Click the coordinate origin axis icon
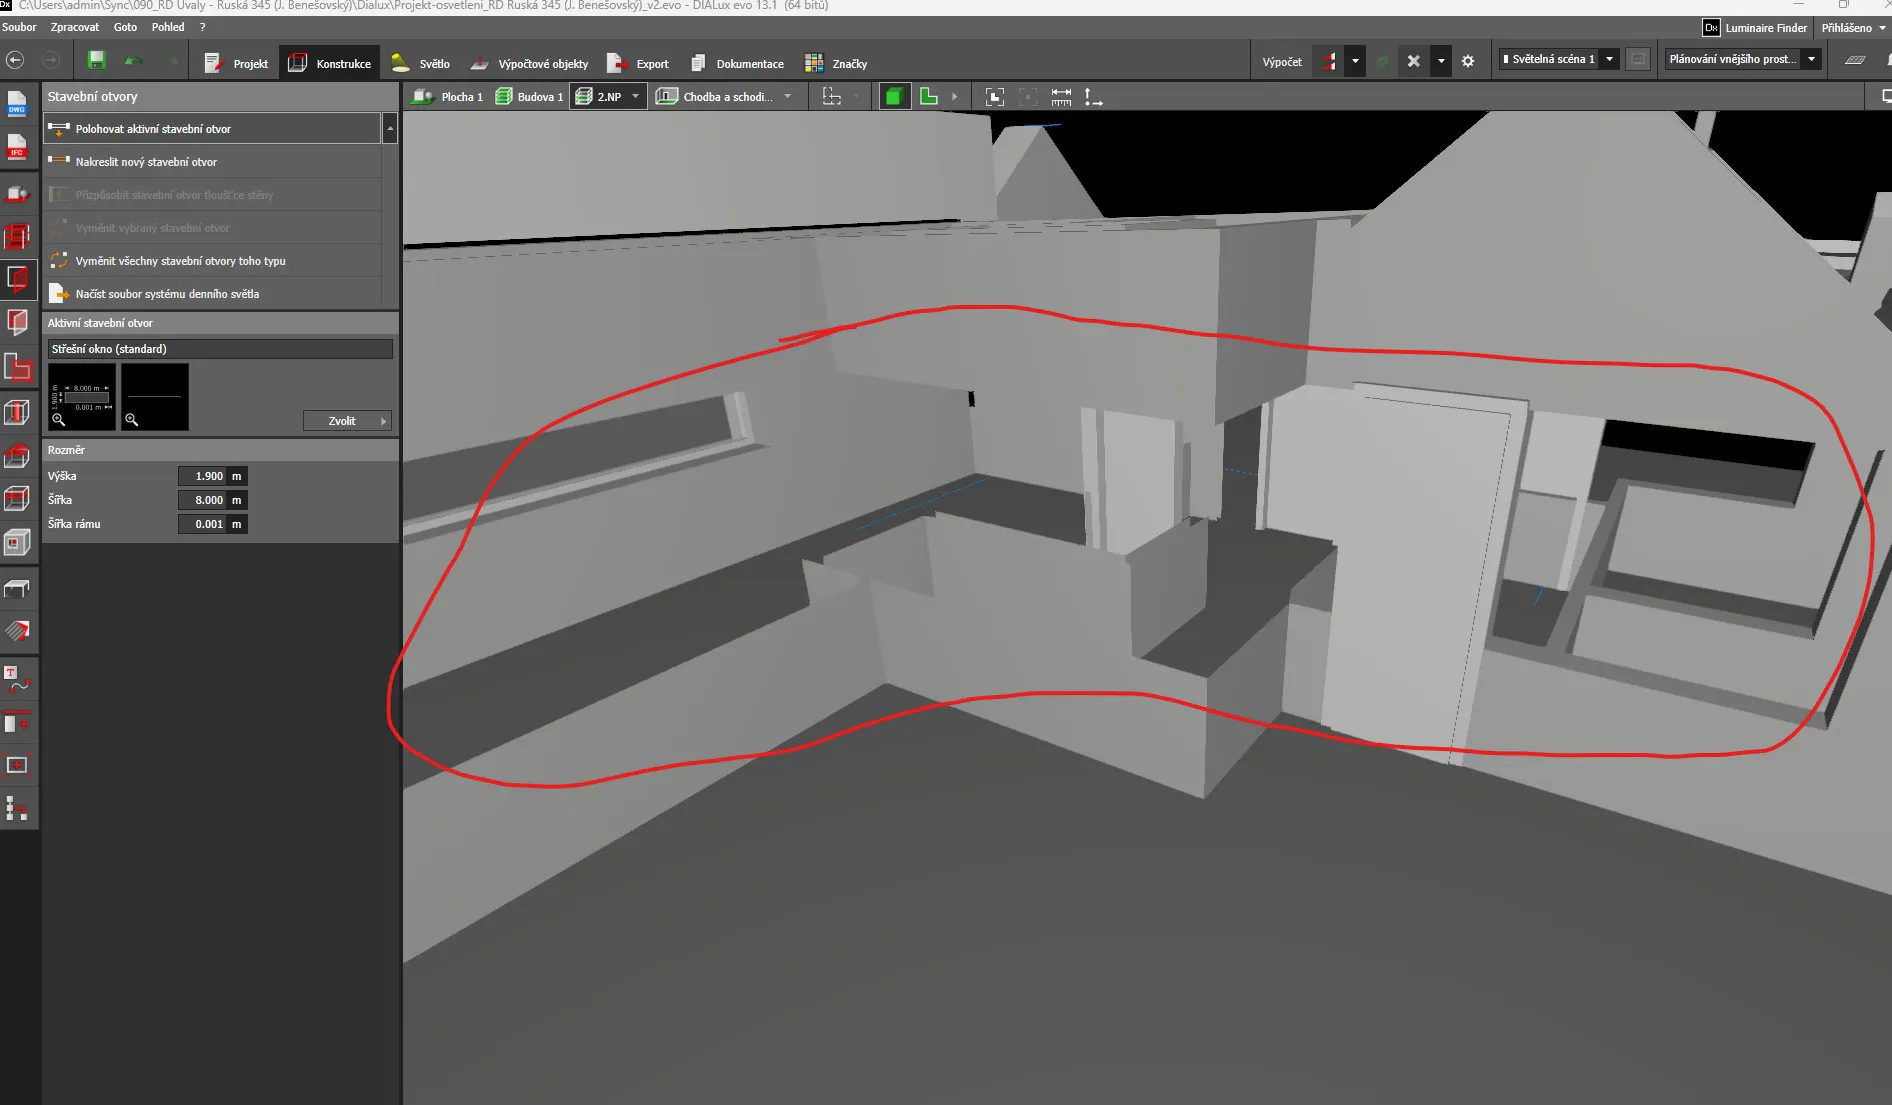The width and height of the screenshot is (1892, 1105). coord(1093,97)
